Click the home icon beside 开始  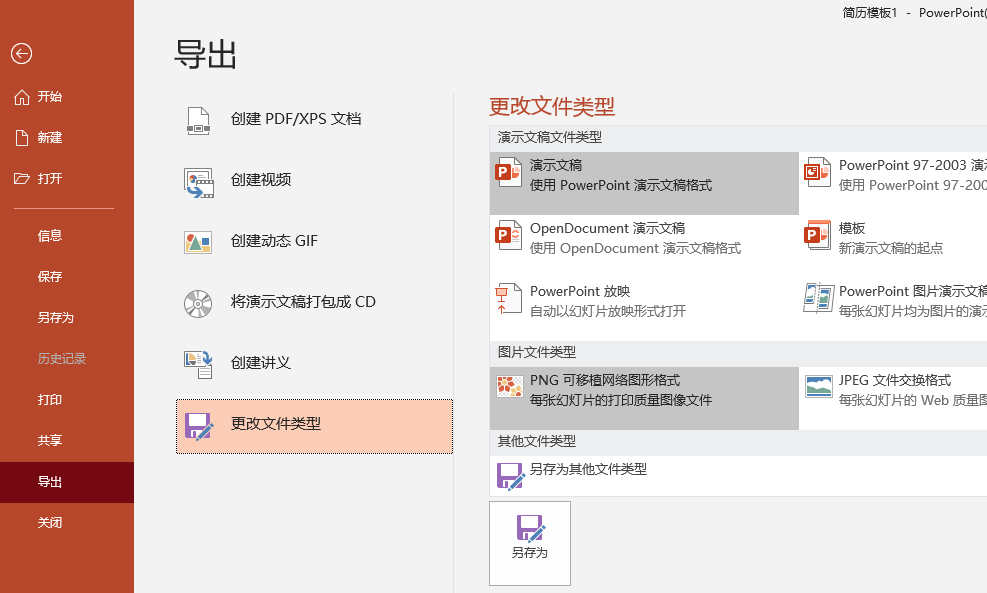[22, 97]
